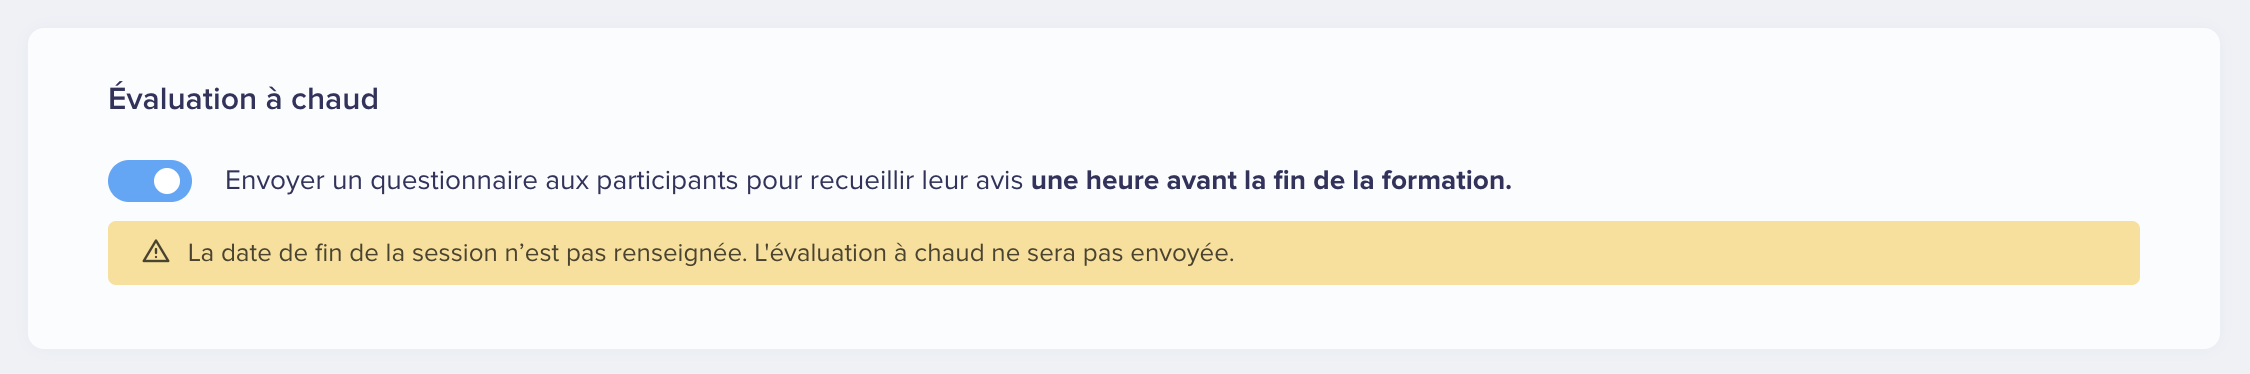
Task: Click 'L'évaluation à chaud ne sera pas envoyée' sentence
Action: [994, 253]
